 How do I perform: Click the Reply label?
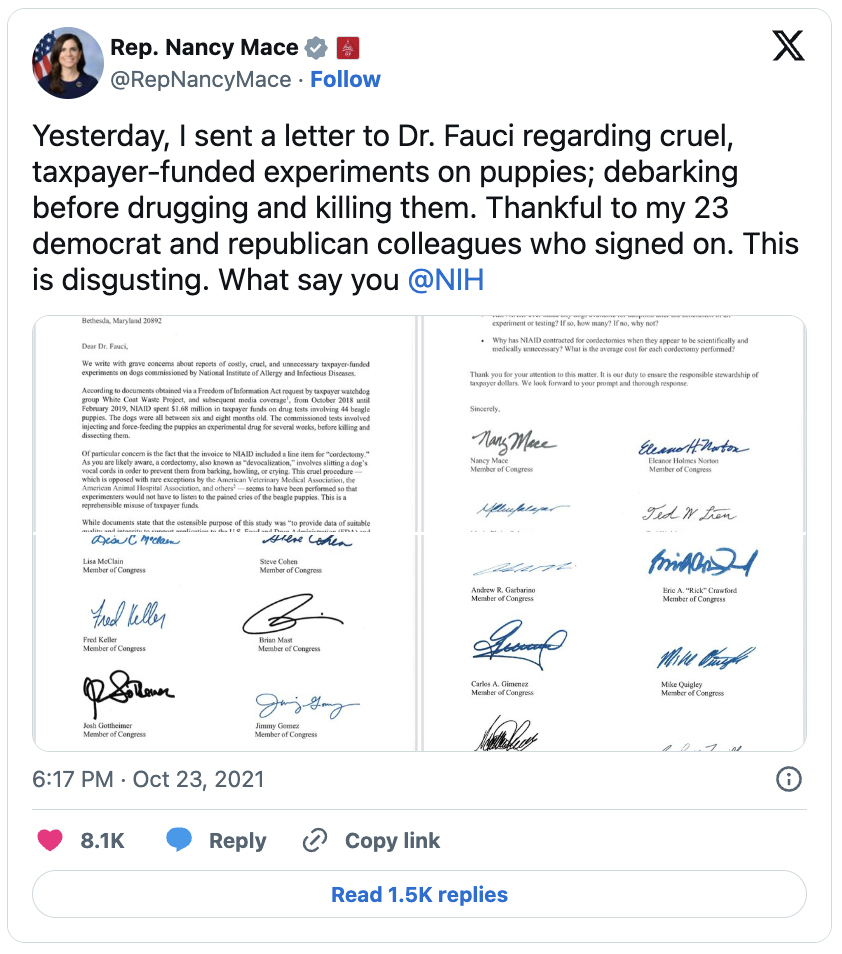pos(237,840)
